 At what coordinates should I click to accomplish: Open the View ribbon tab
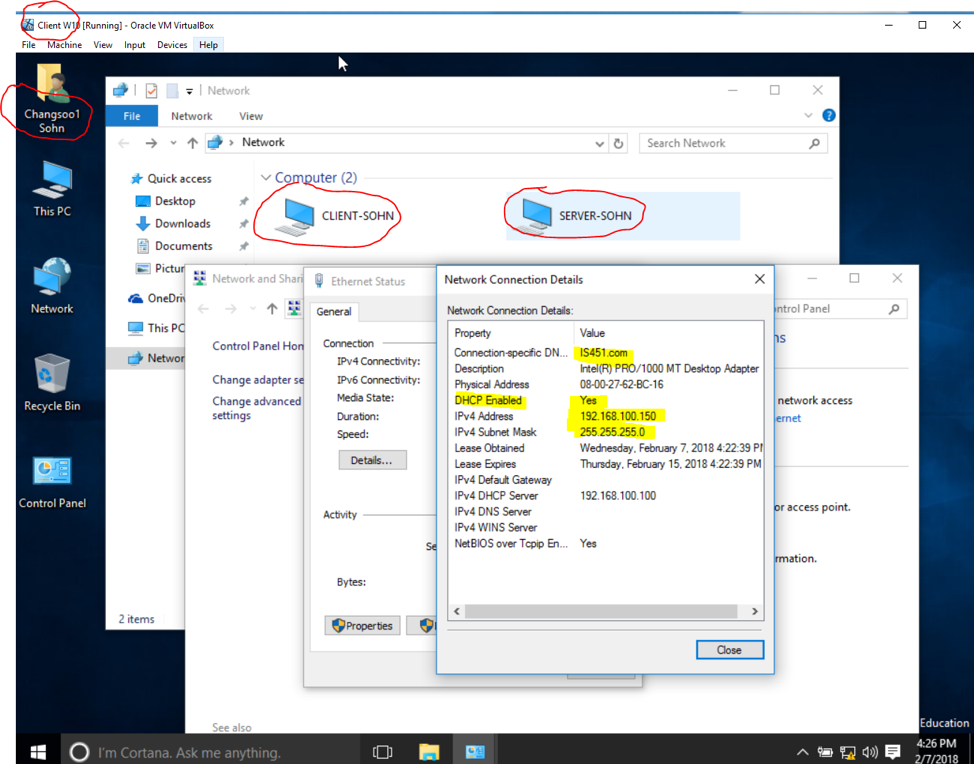pyautogui.click(x=251, y=116)
